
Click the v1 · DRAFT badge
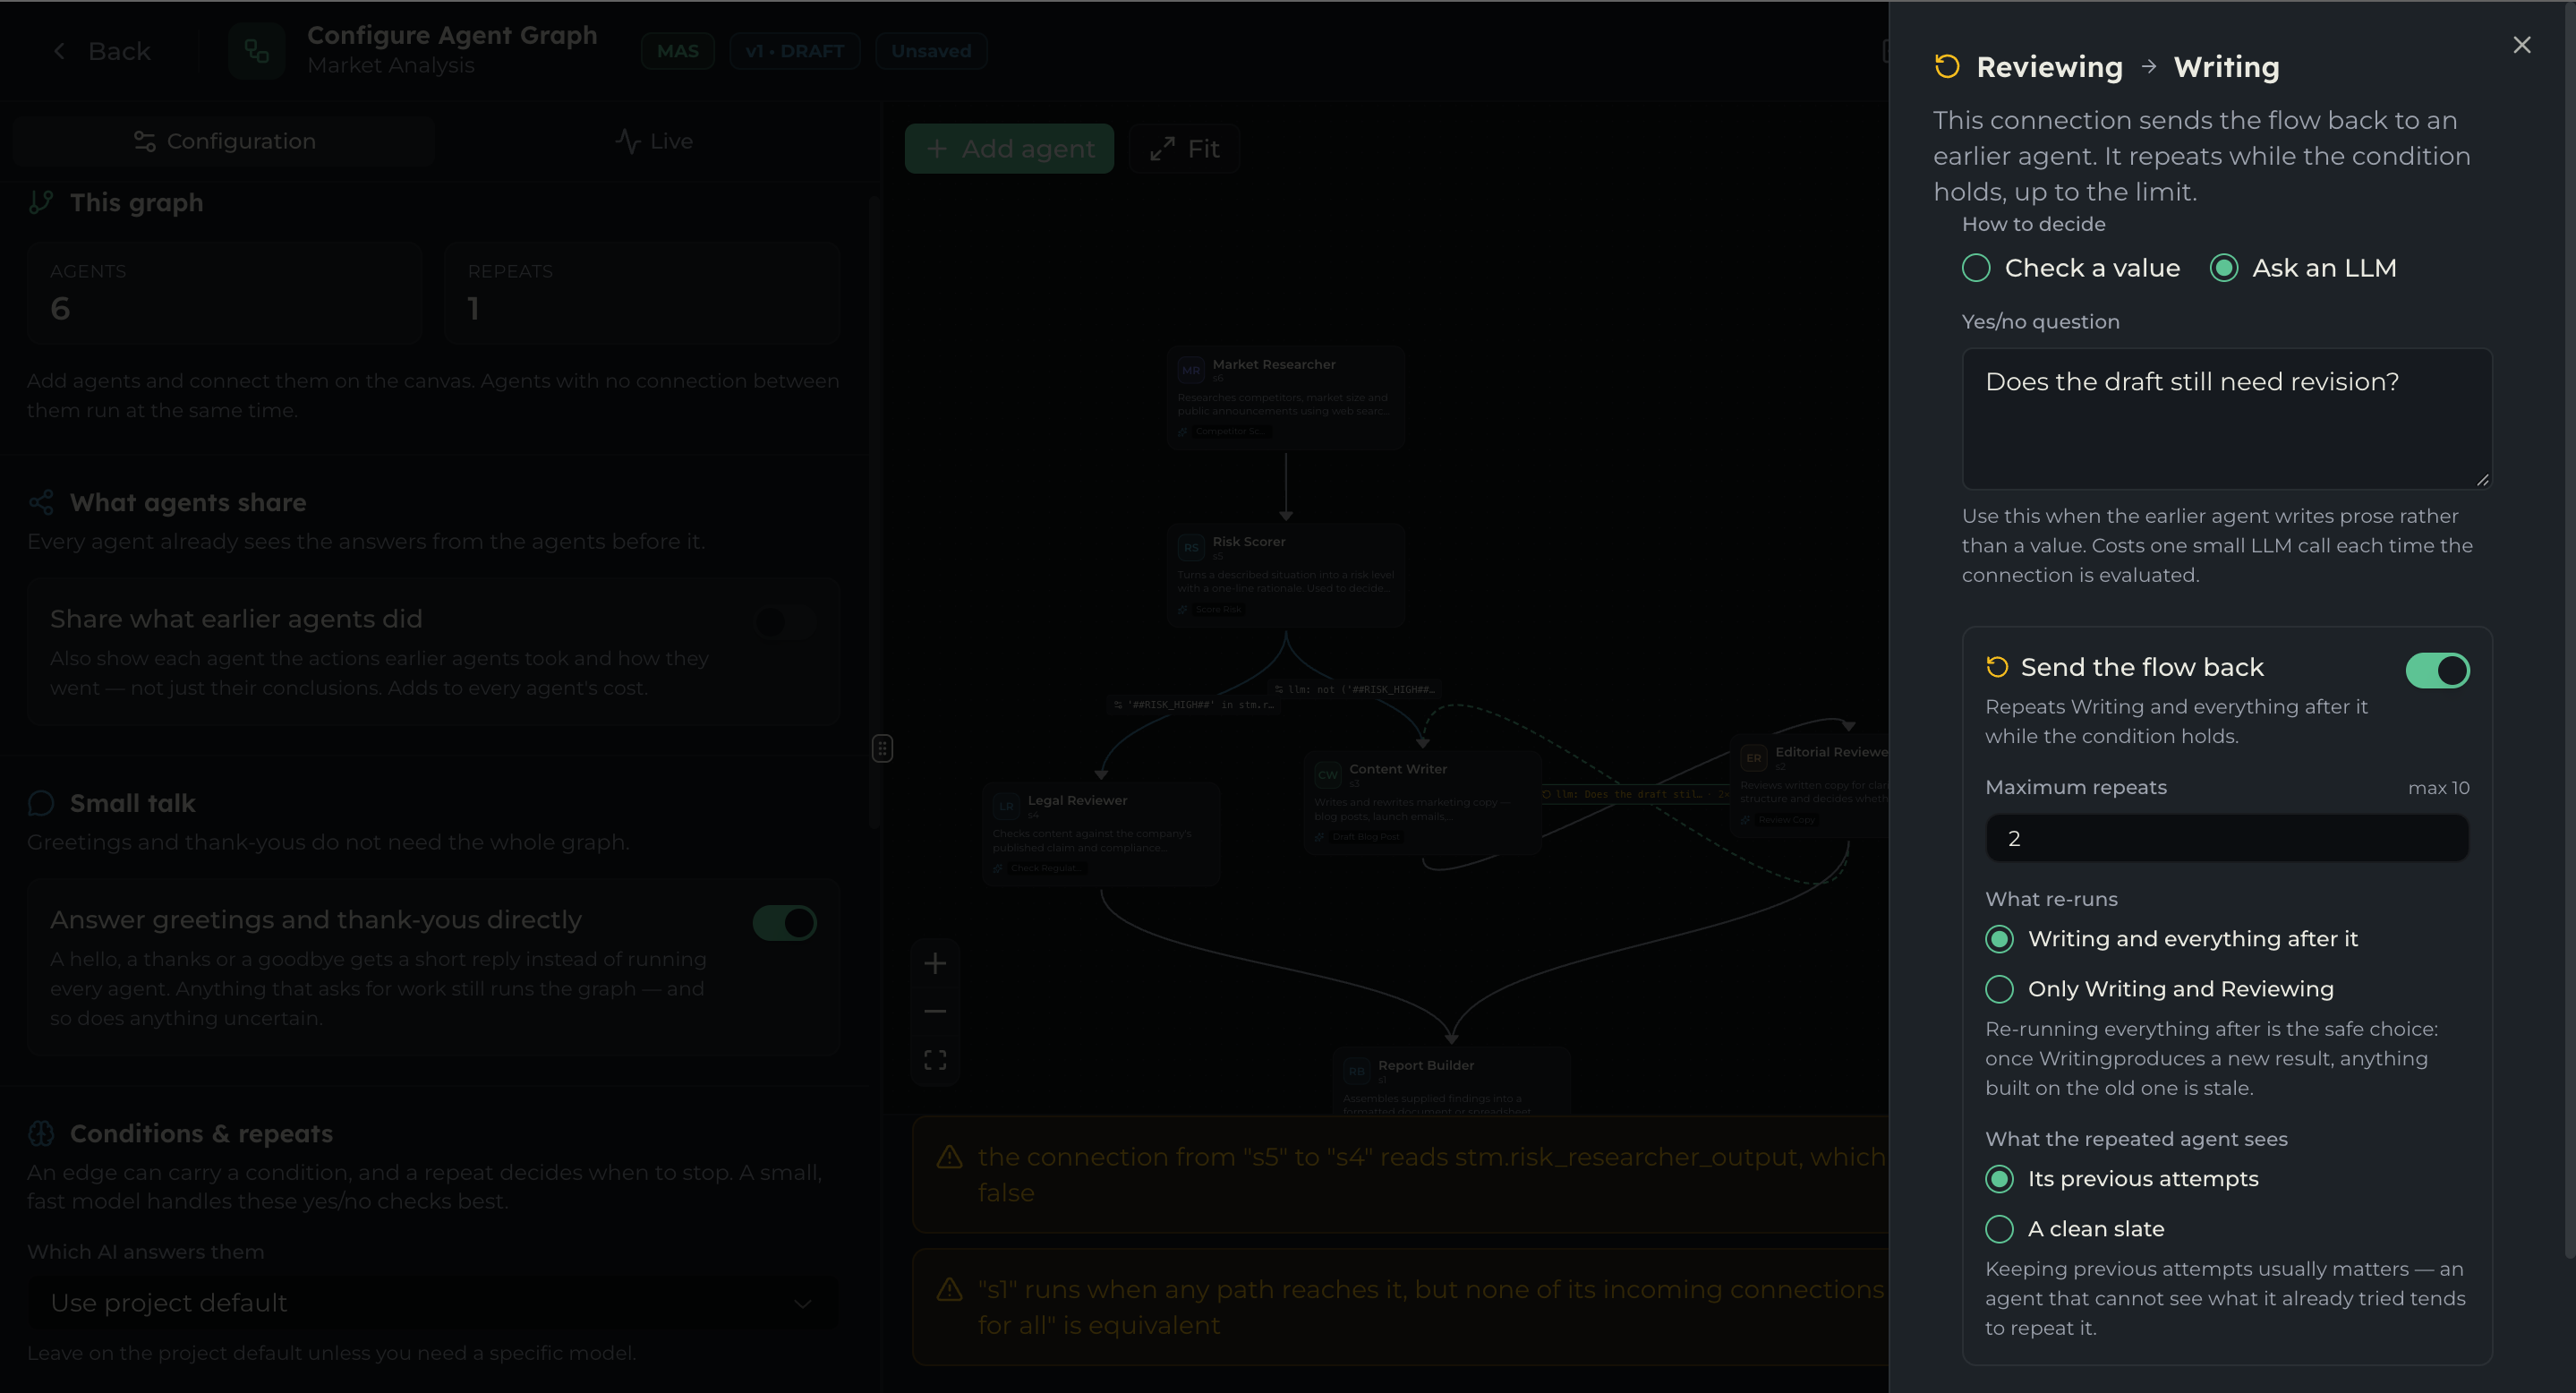point(794,51)
